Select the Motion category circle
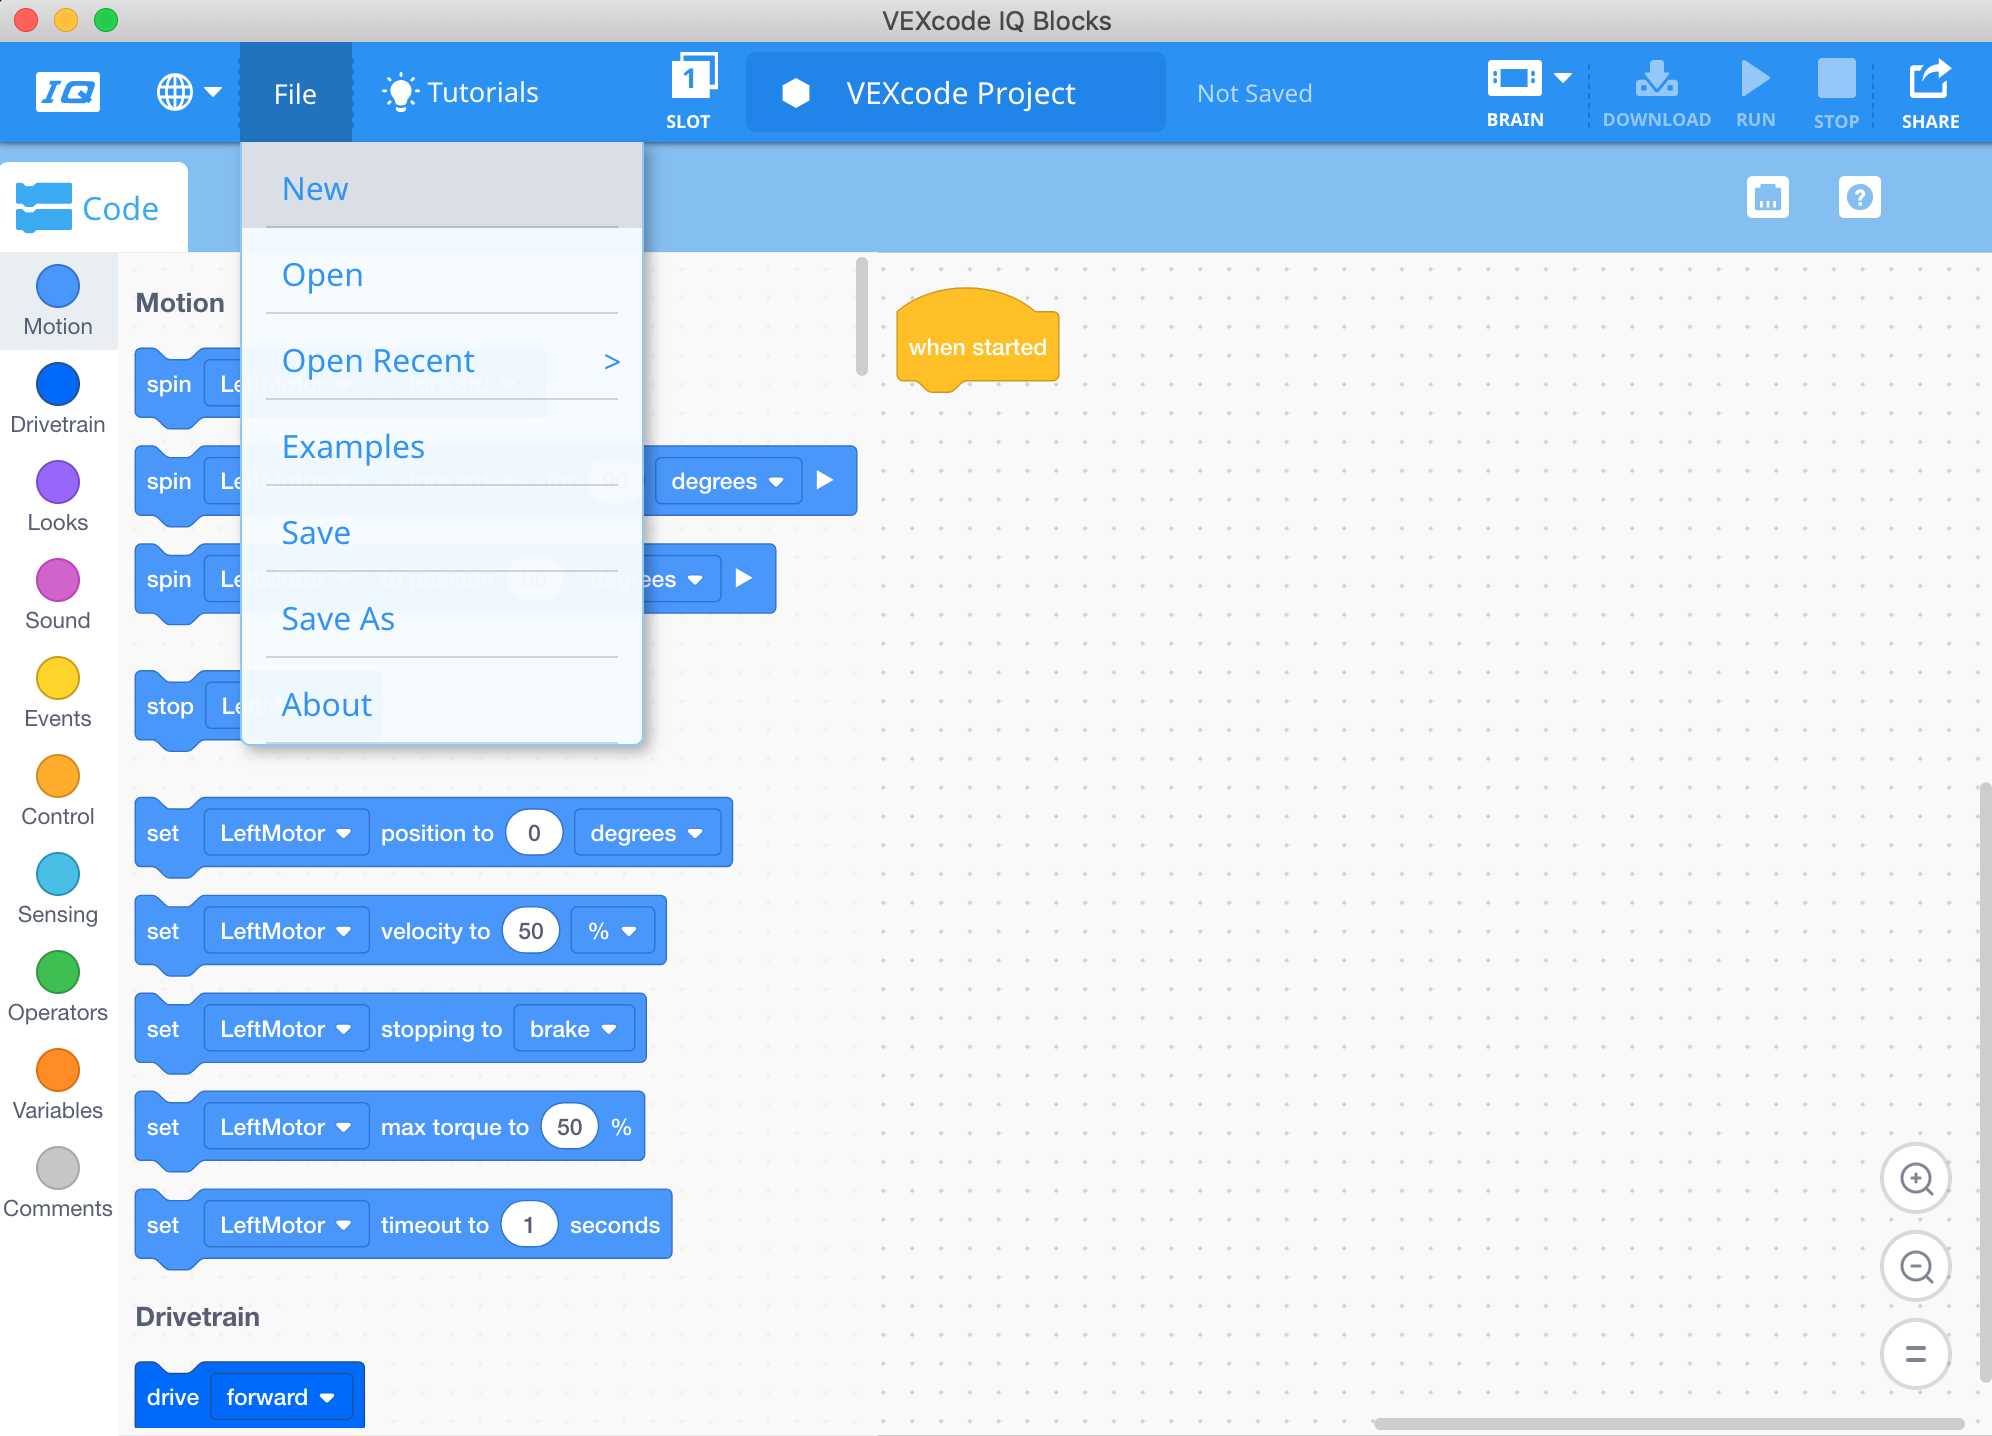The width and height of the screenshot is (1992, 1436). click(58, 286)
